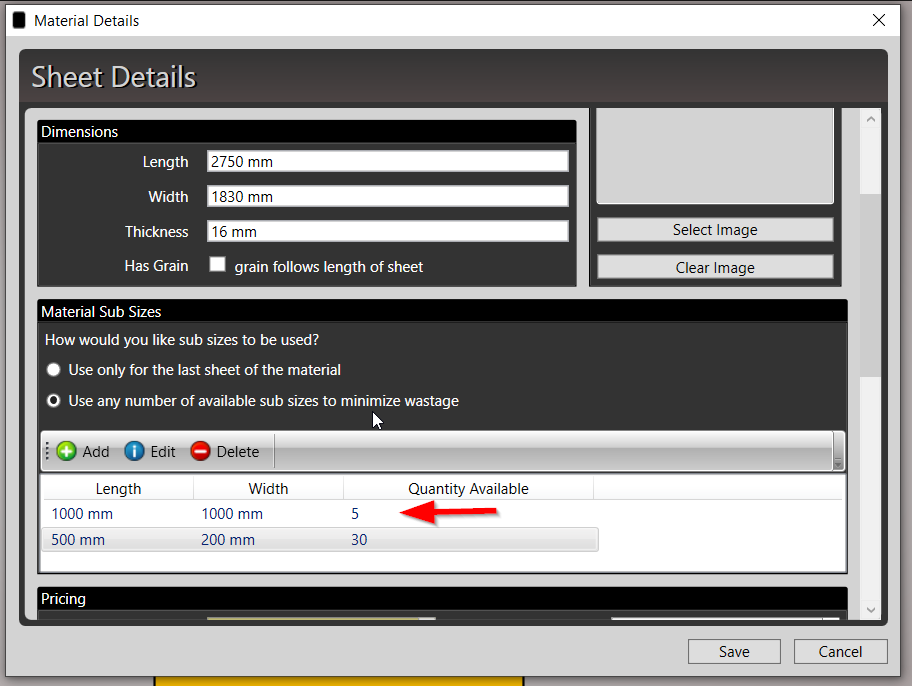The height and width of the screenshot is (686, 912).
Task: Click the Dimensions section header
Action: (x=307, y=131)
